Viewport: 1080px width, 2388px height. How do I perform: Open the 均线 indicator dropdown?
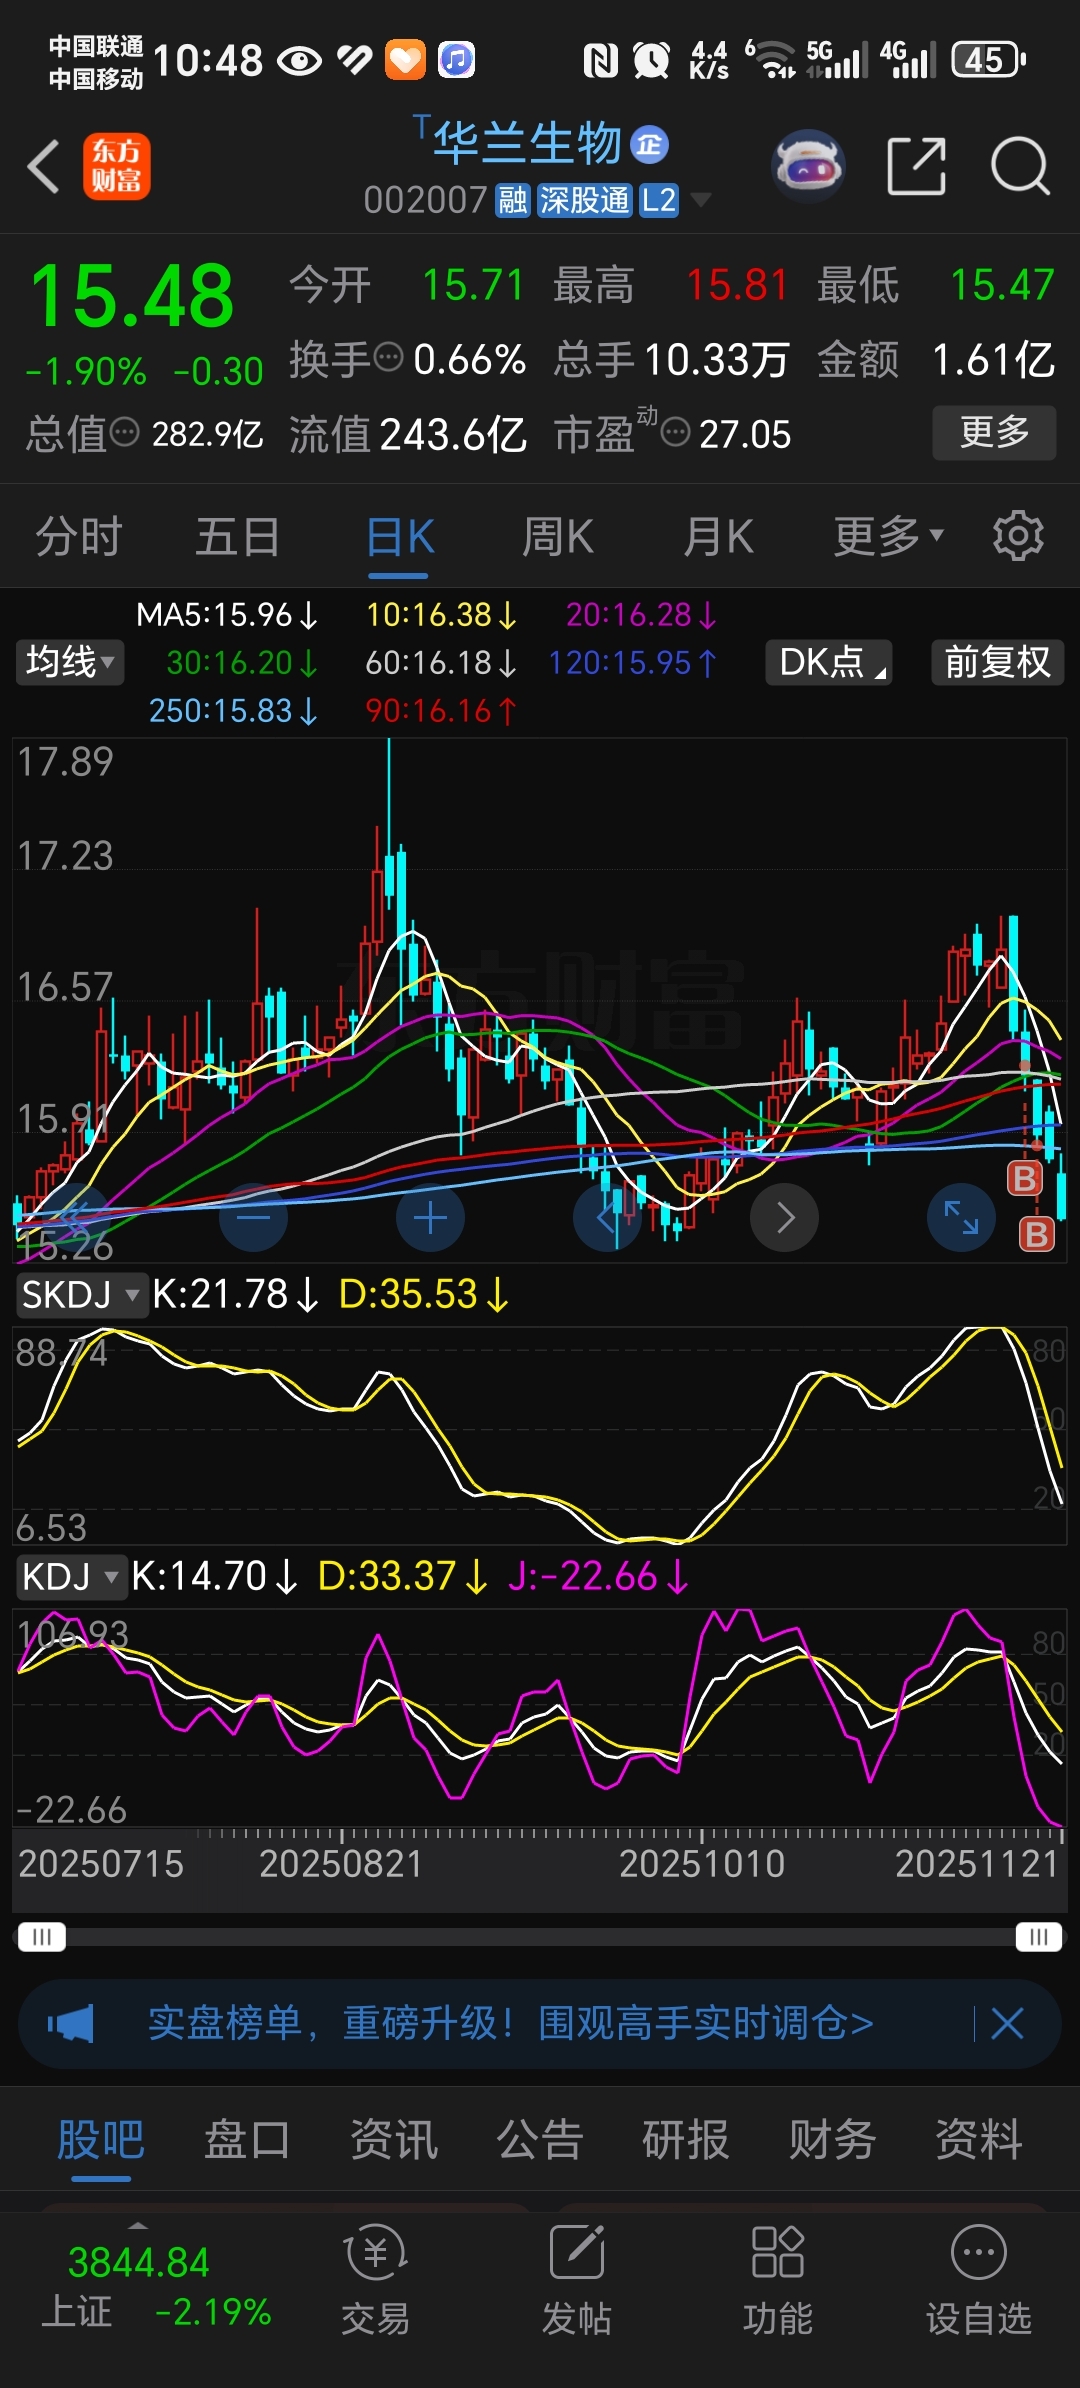(x=70, y=662)
